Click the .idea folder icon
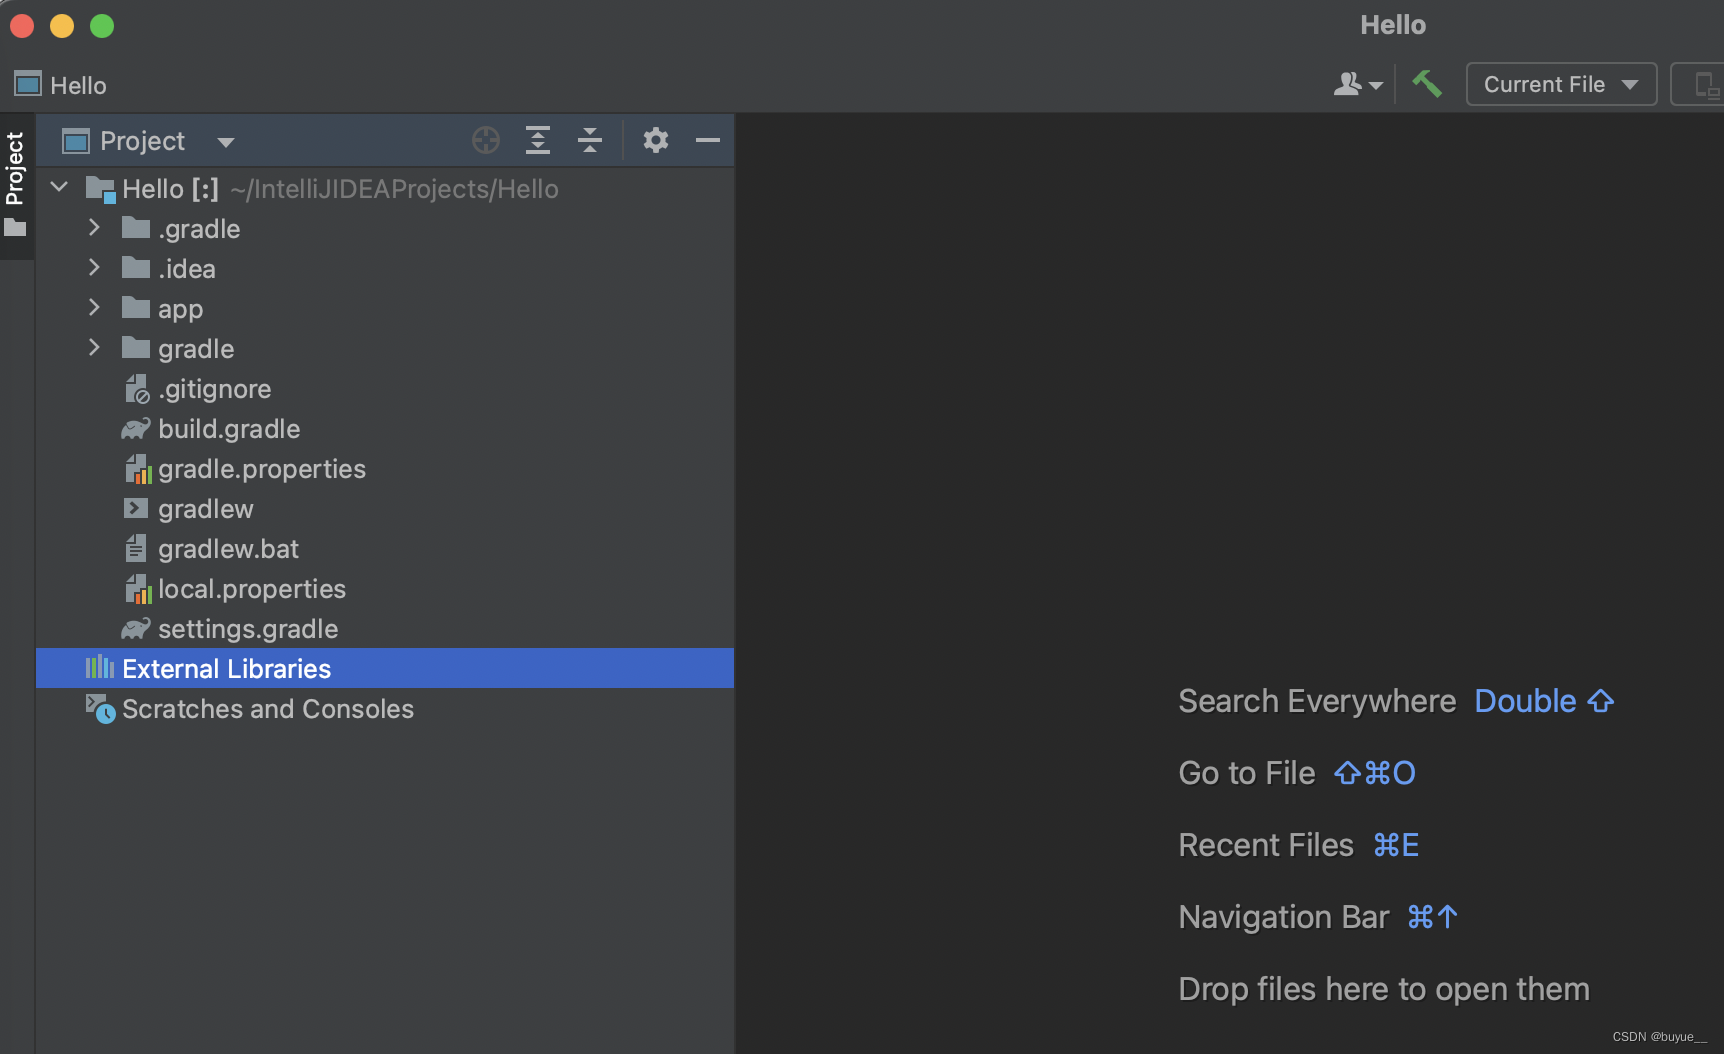This screenshot has height=1054, width=1724. click(136, 267)
